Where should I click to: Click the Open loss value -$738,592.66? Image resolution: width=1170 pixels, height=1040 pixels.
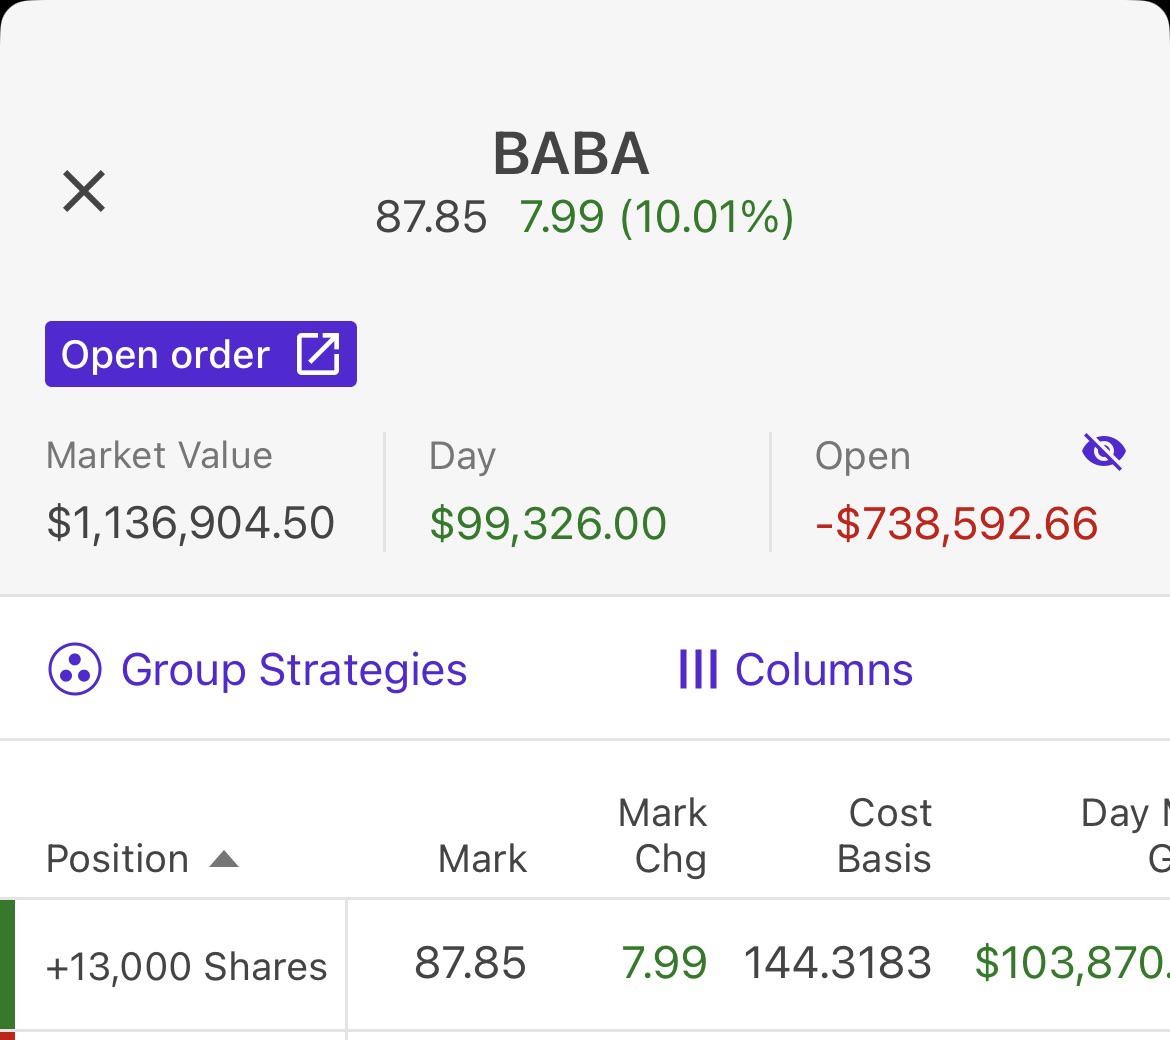[957, 523]
